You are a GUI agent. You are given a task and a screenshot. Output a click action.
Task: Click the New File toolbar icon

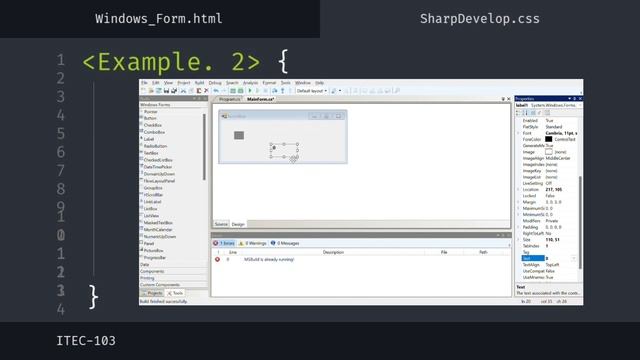[x=143, y=91]
